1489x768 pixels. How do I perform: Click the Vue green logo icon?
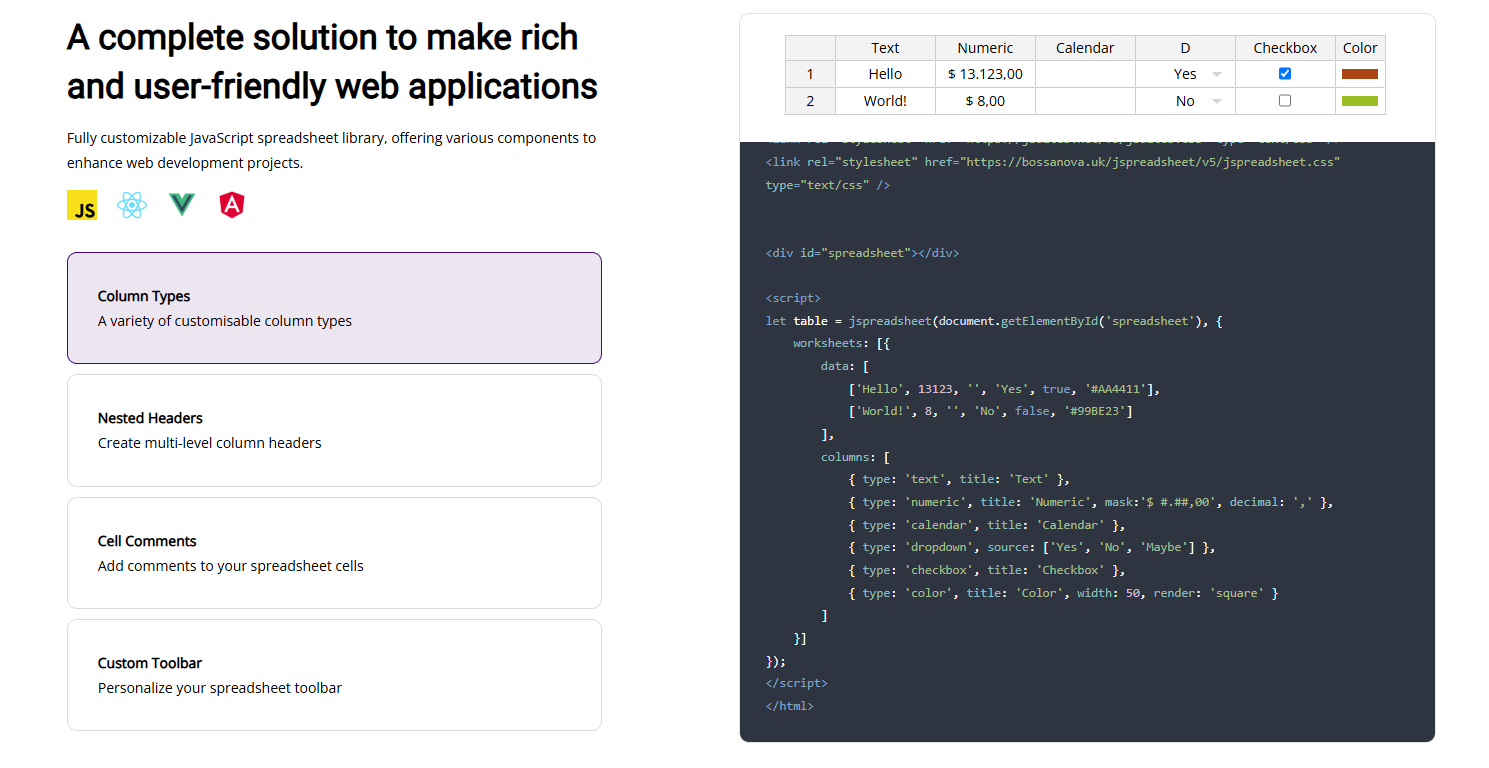[x=182, y=205]
